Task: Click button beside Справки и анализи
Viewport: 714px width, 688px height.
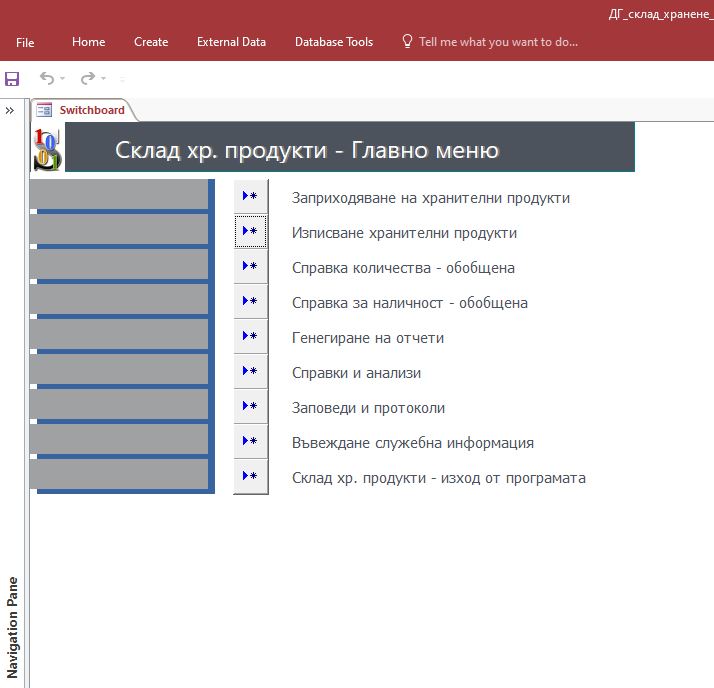Action: coord(250,371)
